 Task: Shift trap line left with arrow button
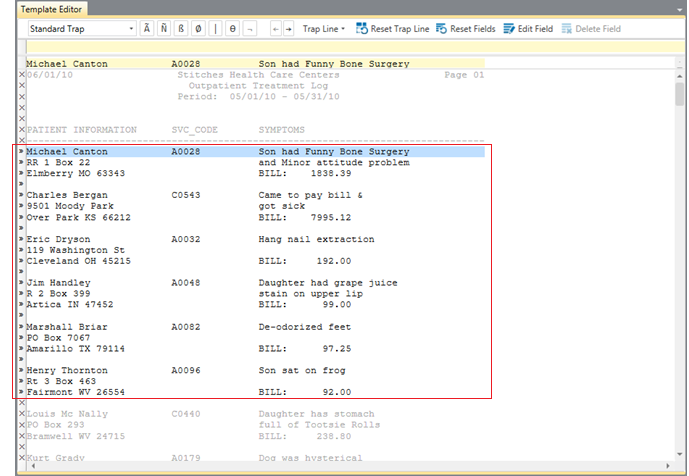coord(276,29)
